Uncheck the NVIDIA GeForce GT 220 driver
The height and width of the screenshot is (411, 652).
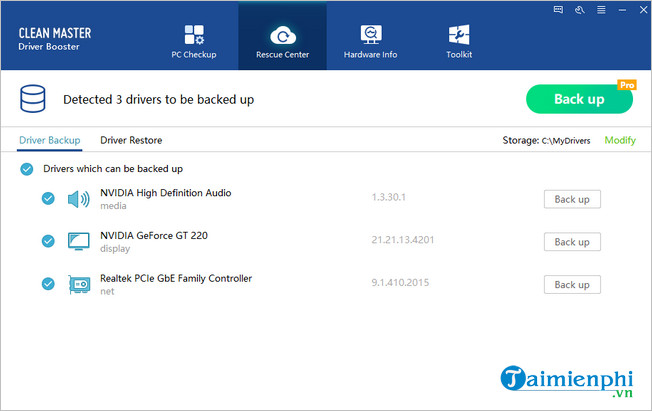coord(48,241)
